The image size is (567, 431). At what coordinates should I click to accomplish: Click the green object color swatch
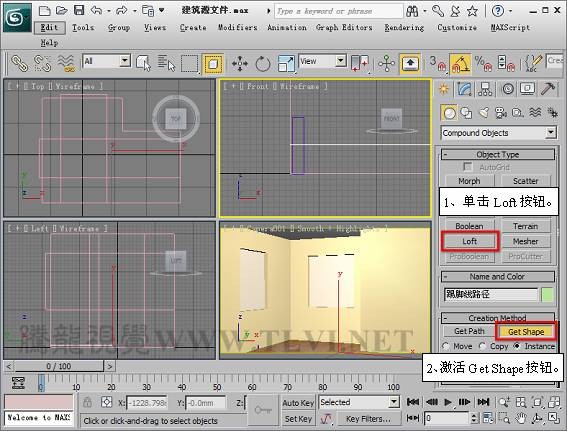[x=547, y=295]
